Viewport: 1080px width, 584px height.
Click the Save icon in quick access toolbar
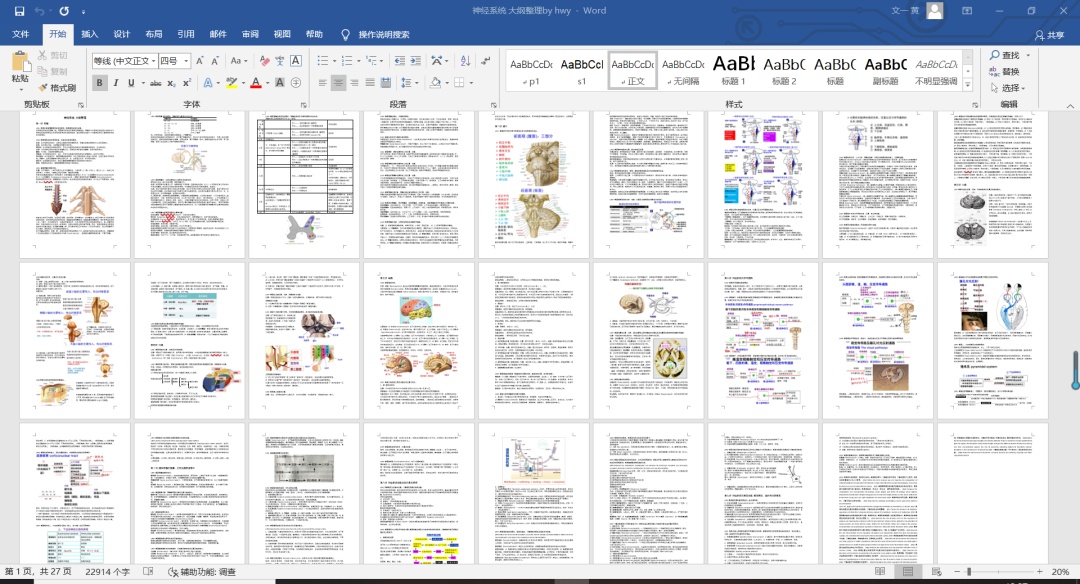coord(18,11)
